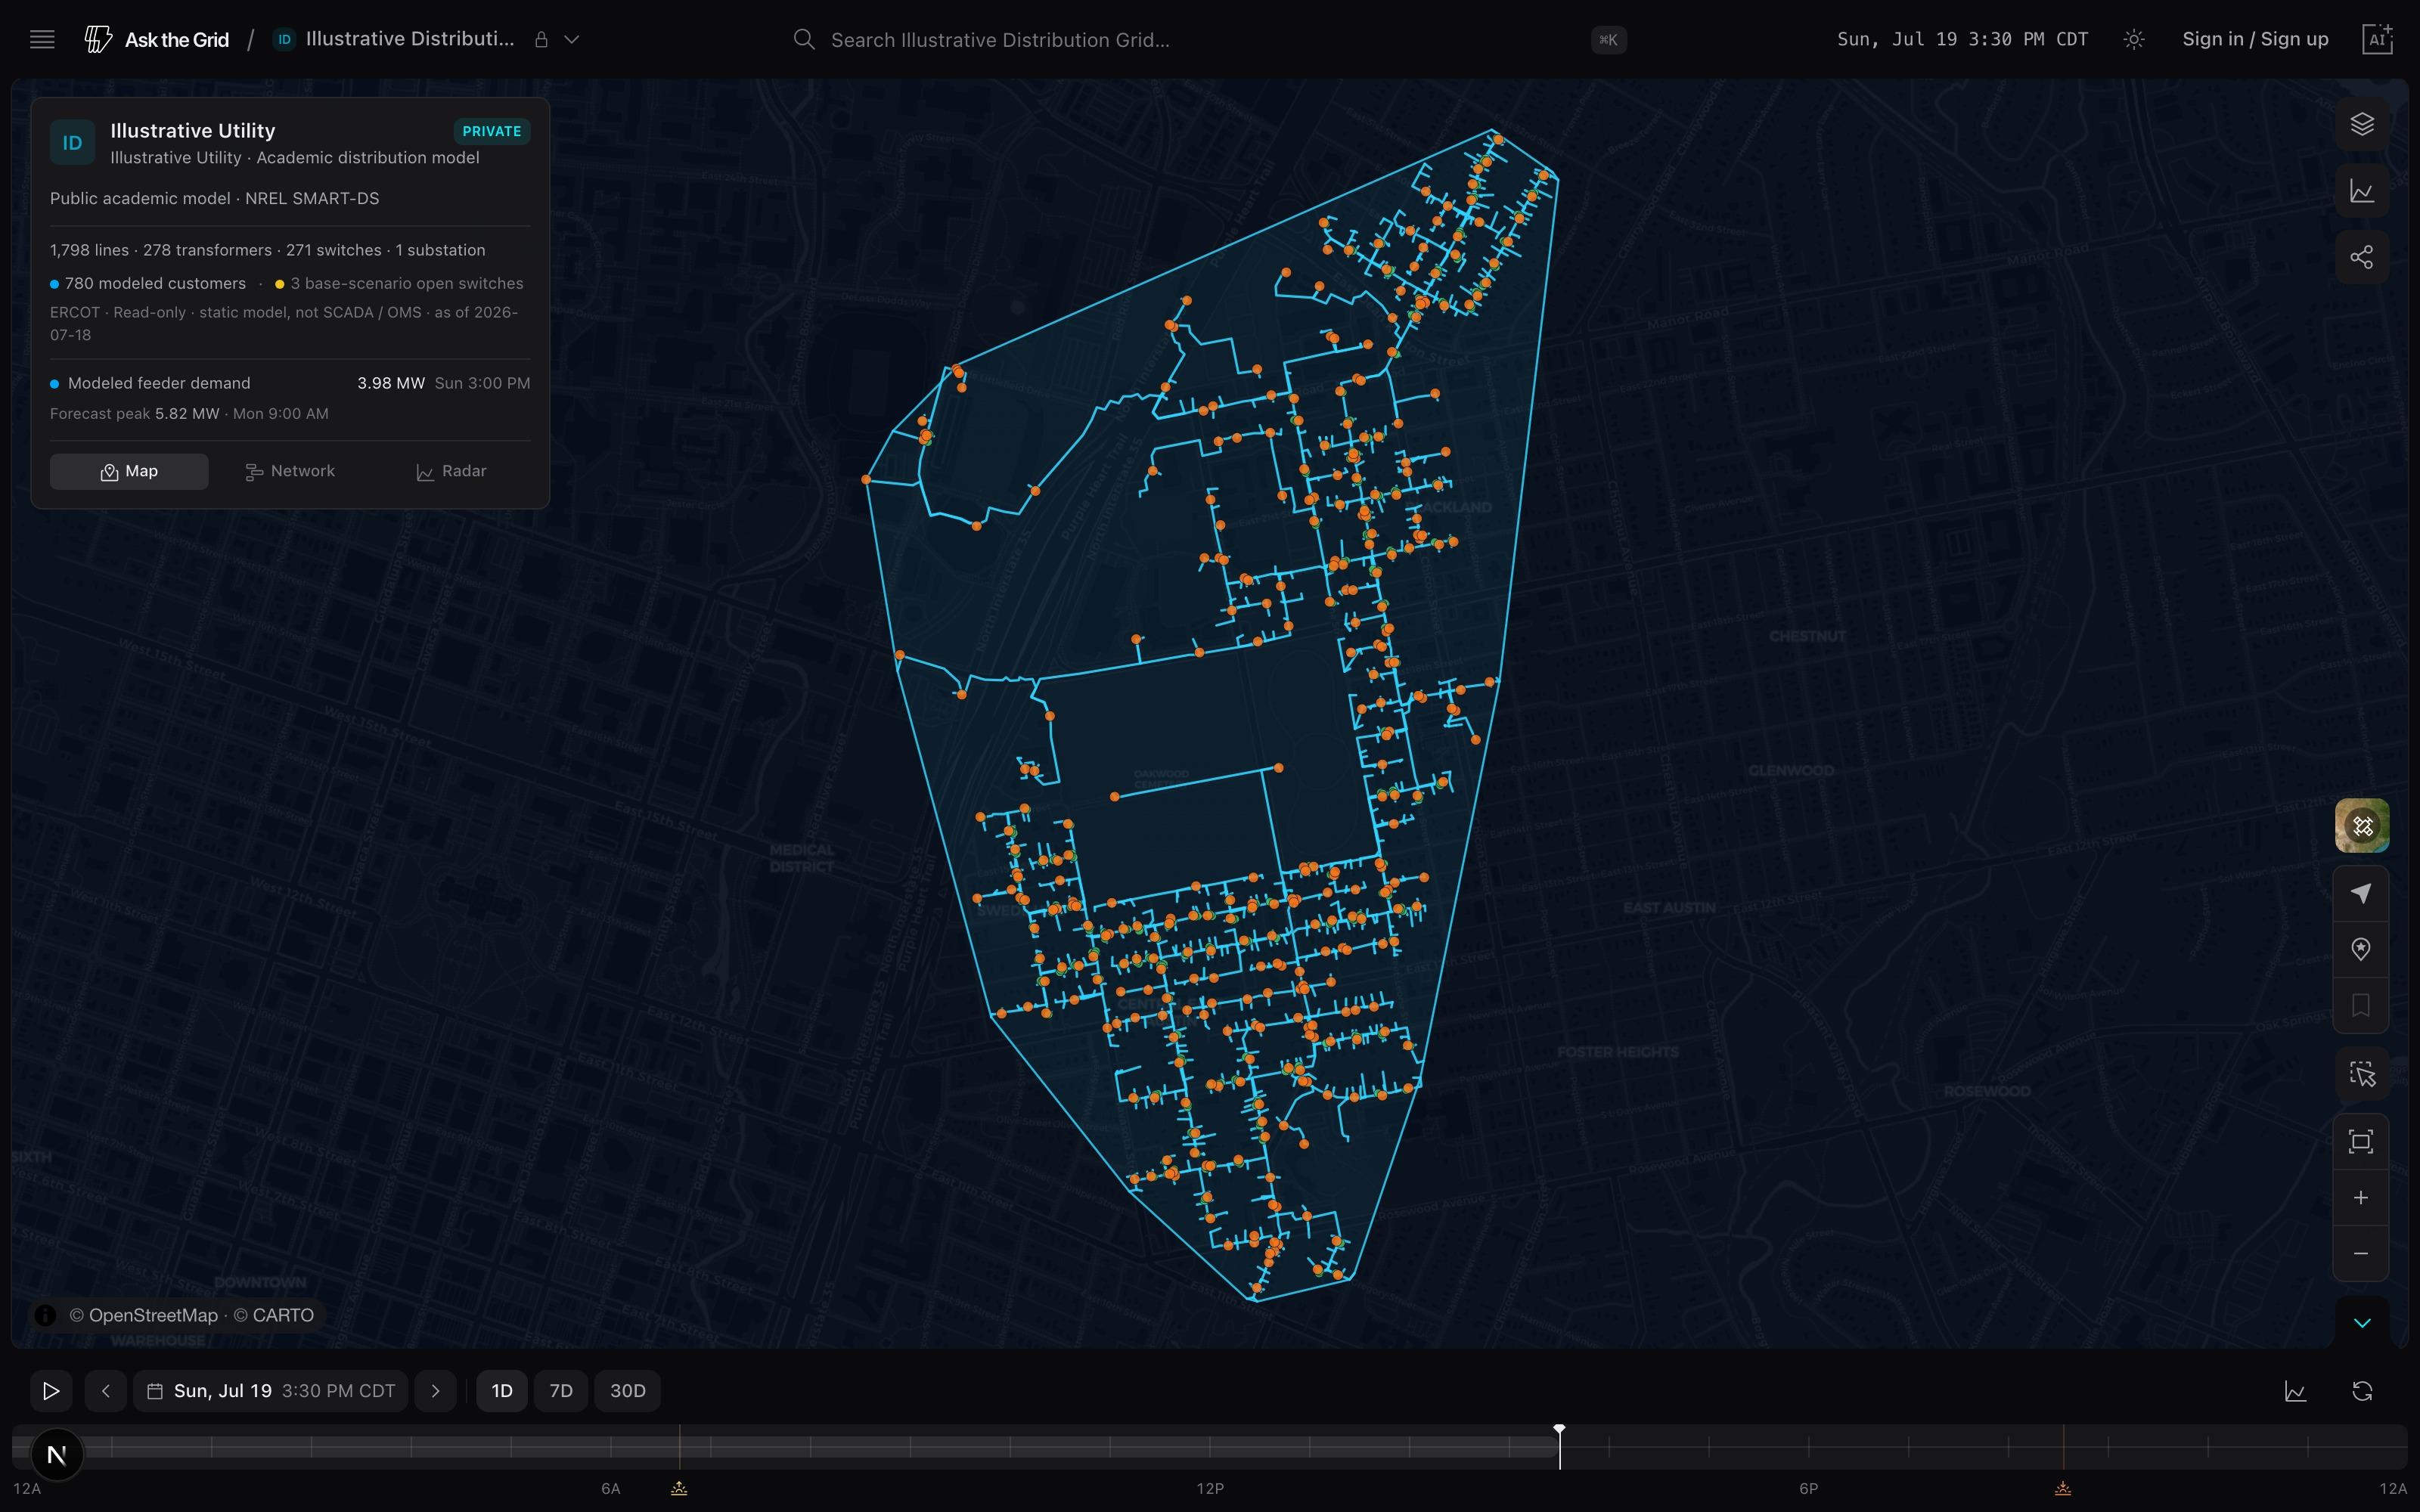Open the OpenStreetMap attribution link
2420x1512 pixels.
143,1315
